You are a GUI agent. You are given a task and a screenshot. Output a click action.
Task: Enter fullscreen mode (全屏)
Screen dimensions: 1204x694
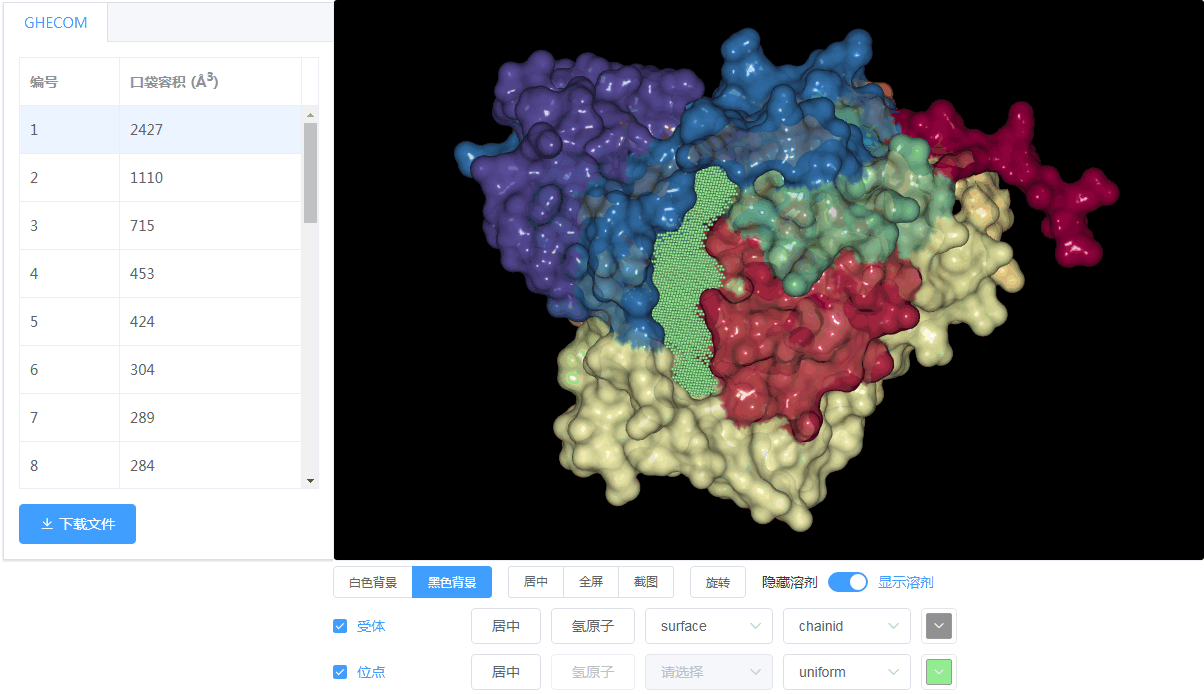(x=591, y=582)
